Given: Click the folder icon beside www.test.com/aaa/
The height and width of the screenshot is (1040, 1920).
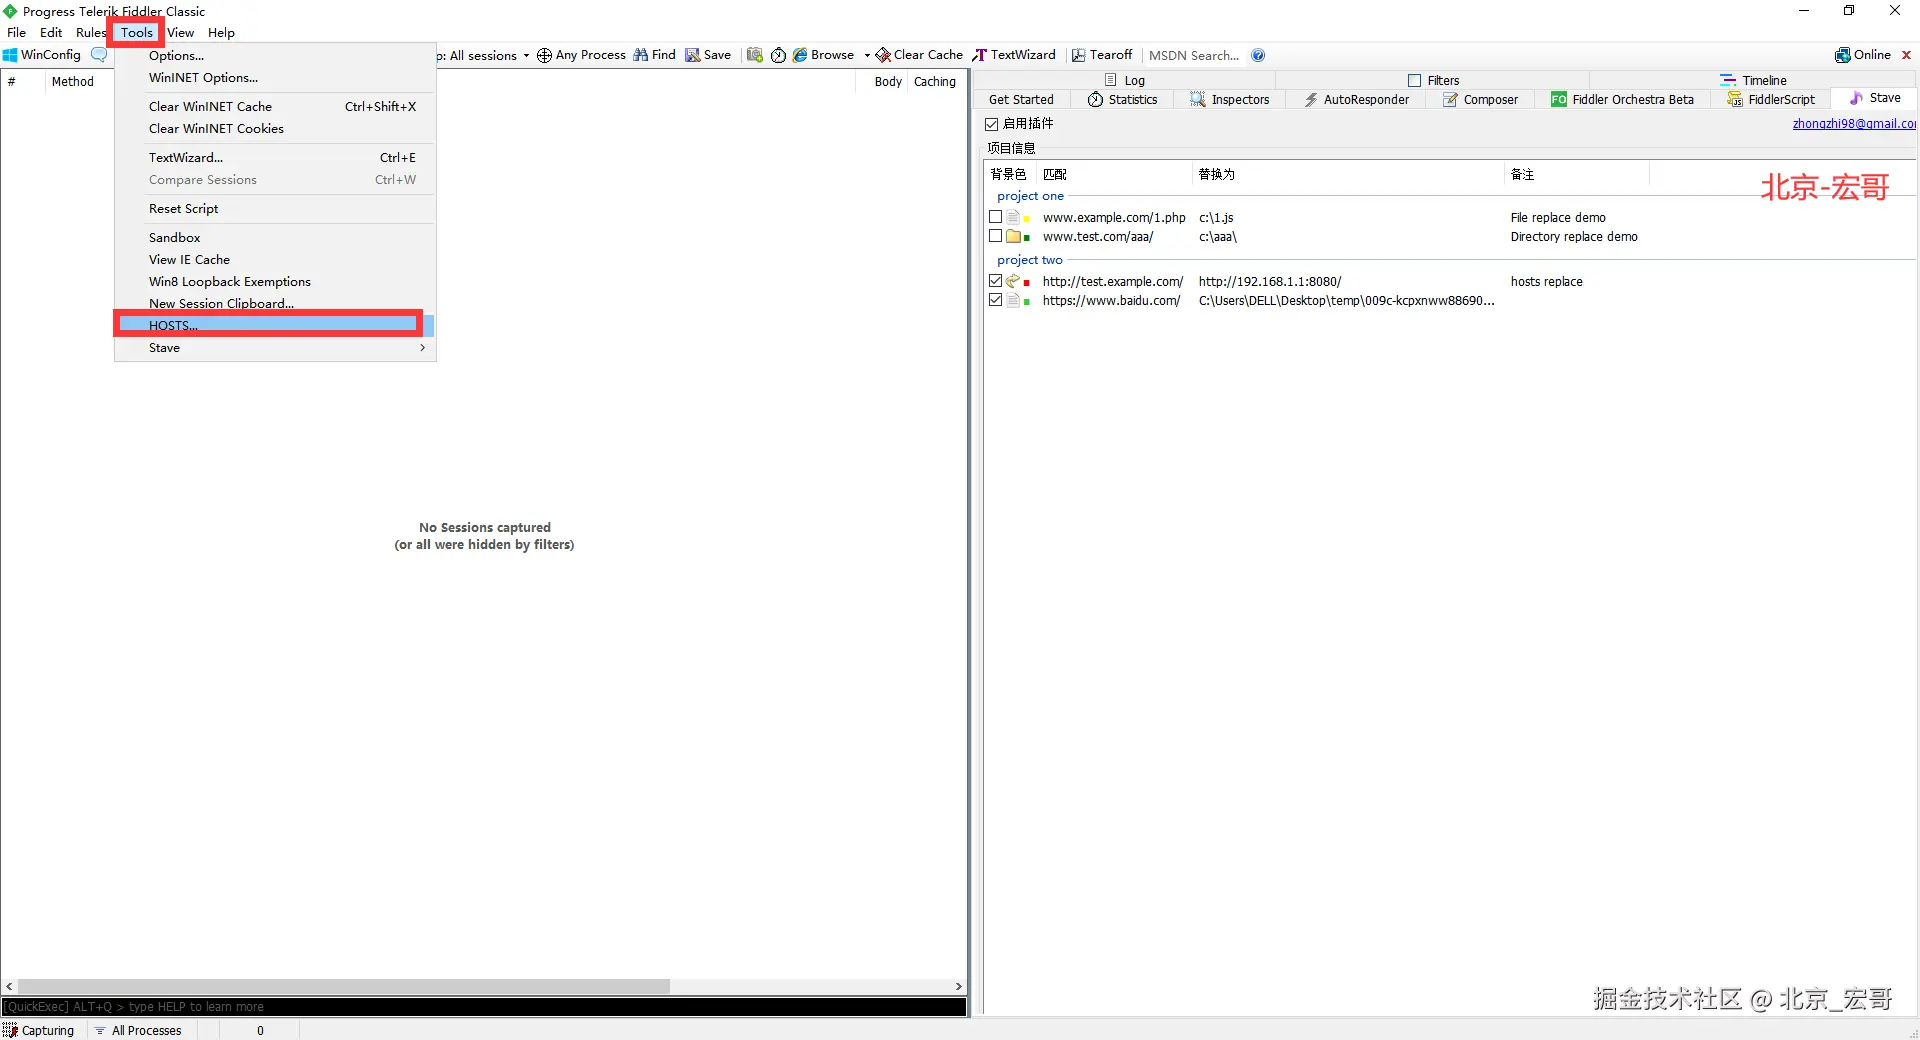Looking at the screenshot, I should coord(1014,236).
